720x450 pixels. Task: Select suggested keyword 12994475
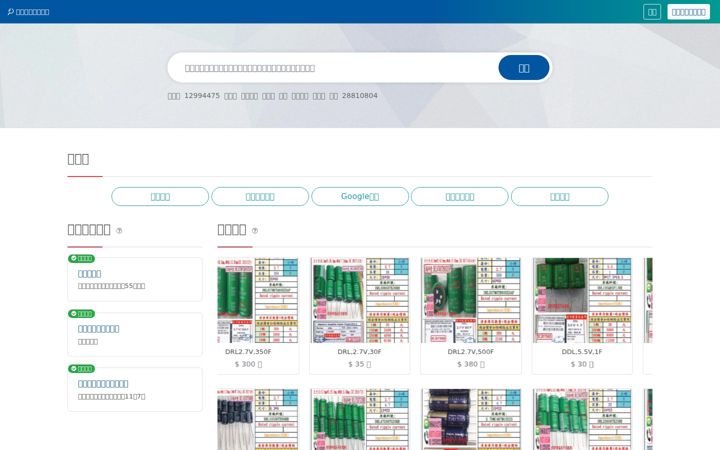202,96
